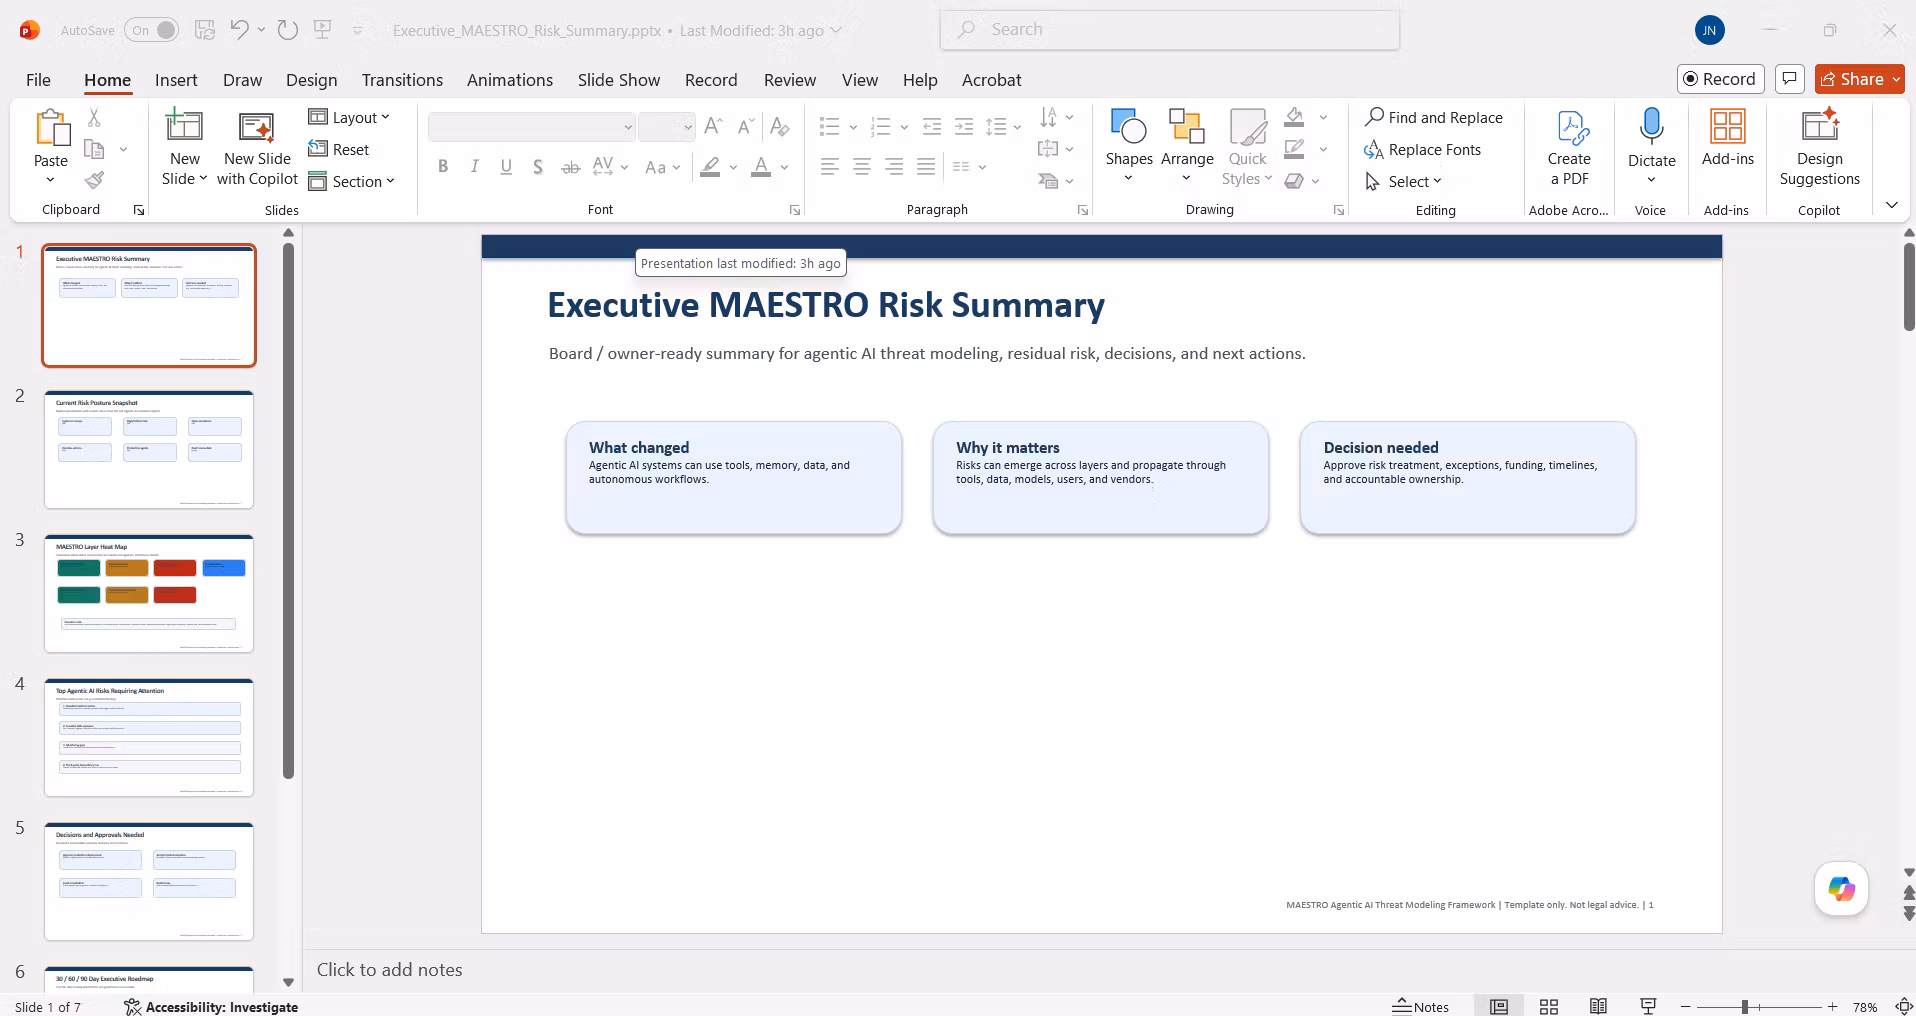Select the MAESTRO Layer Heat Map slide thumbnail
This screenshot has height=1016, width=1916.
click(x=149, y=593)
